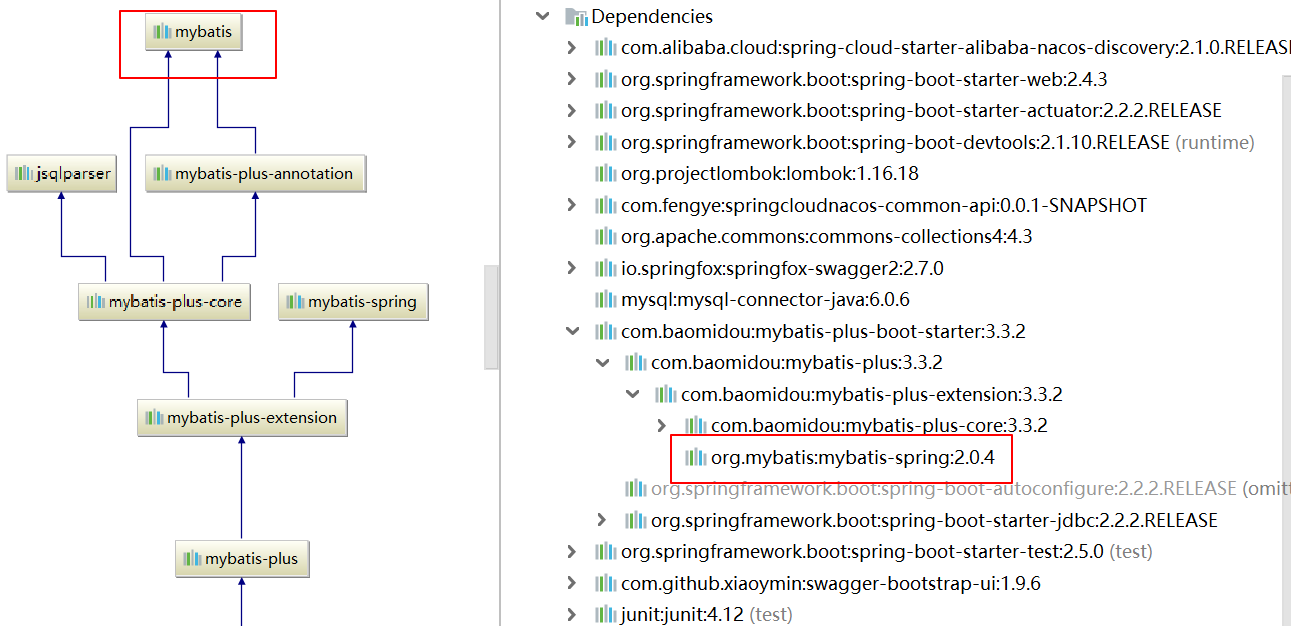The height and width of the screenshot is (626, 1291).
Task: Select spring-boot-starter-test:2.5.0 text
Action: (862, 552)
